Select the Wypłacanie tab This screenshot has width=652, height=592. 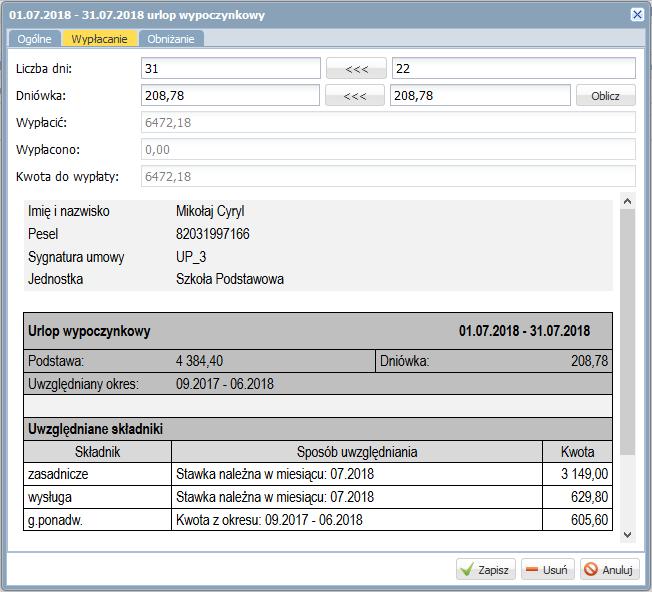pyautogui.click(x=99, y=39)
